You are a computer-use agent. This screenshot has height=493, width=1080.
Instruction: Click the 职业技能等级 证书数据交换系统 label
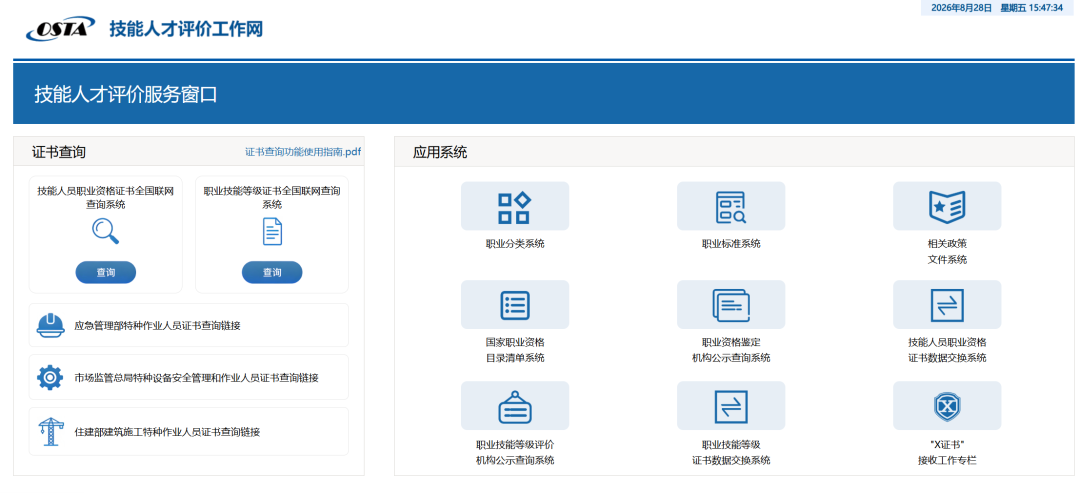tap(731, 452)
